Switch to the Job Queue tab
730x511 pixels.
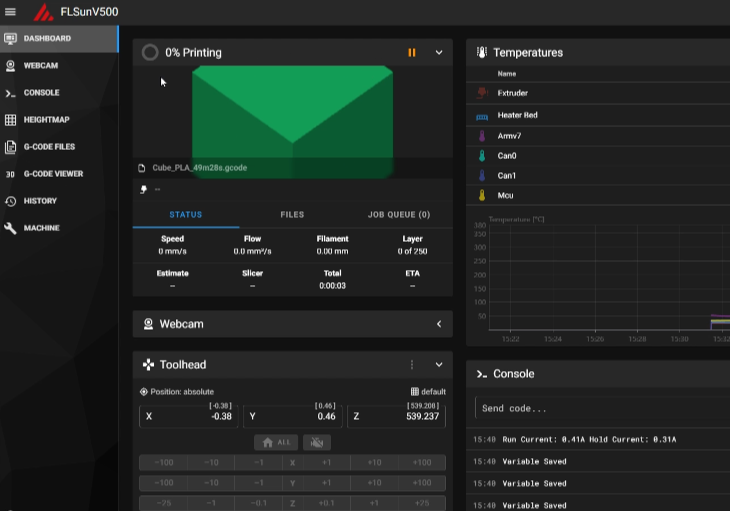tap(399, 215)
